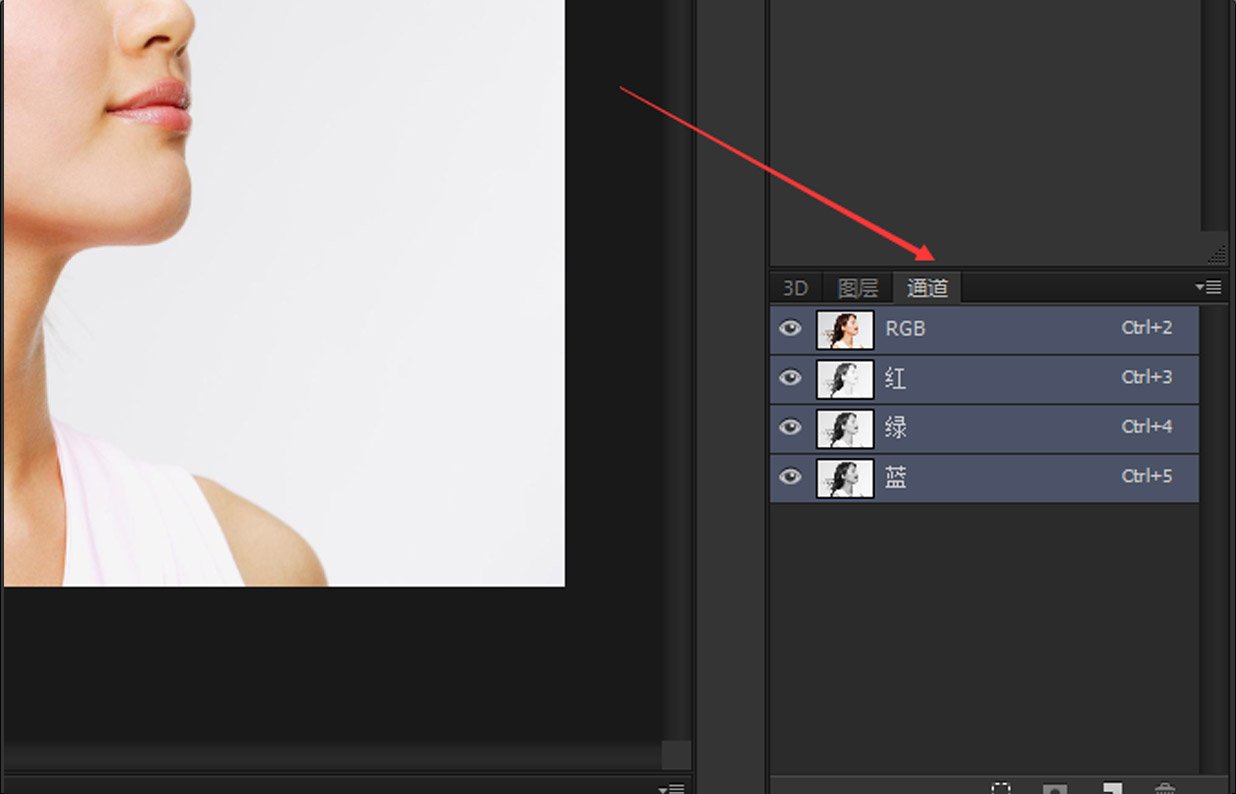Select the 通道 tab
Screen dimensions: 1236x794
pyautogui.click(x=927, y=288)
